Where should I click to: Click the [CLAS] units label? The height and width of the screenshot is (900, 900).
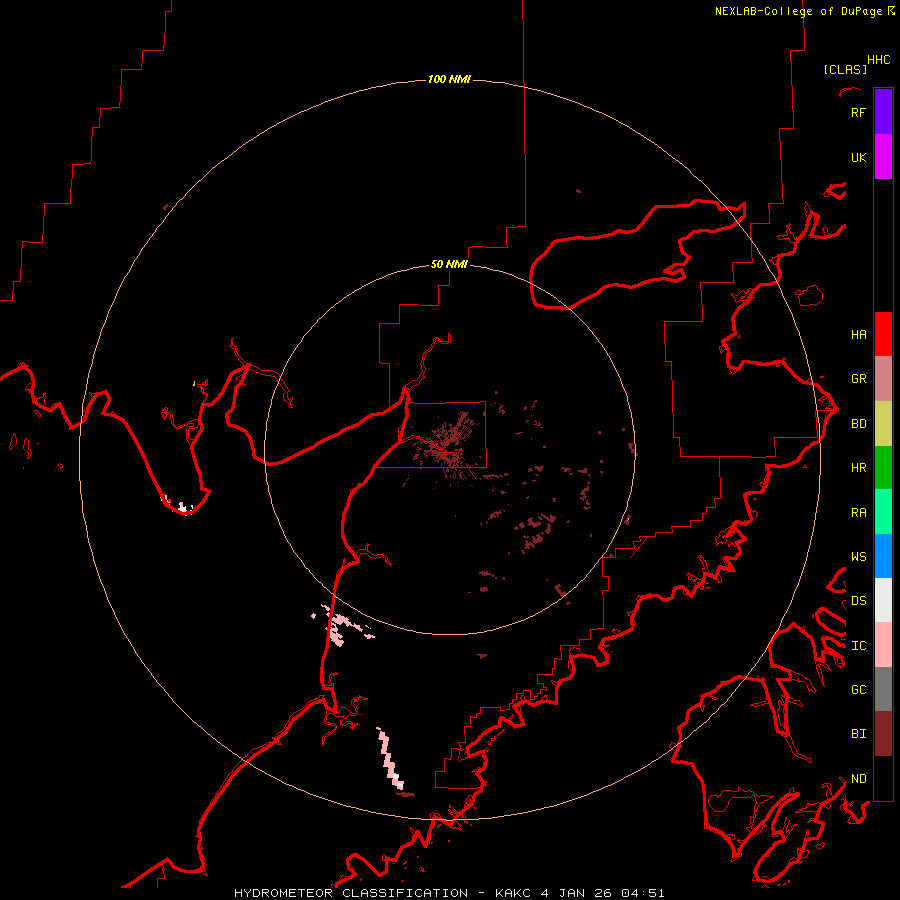click(845, 69)
